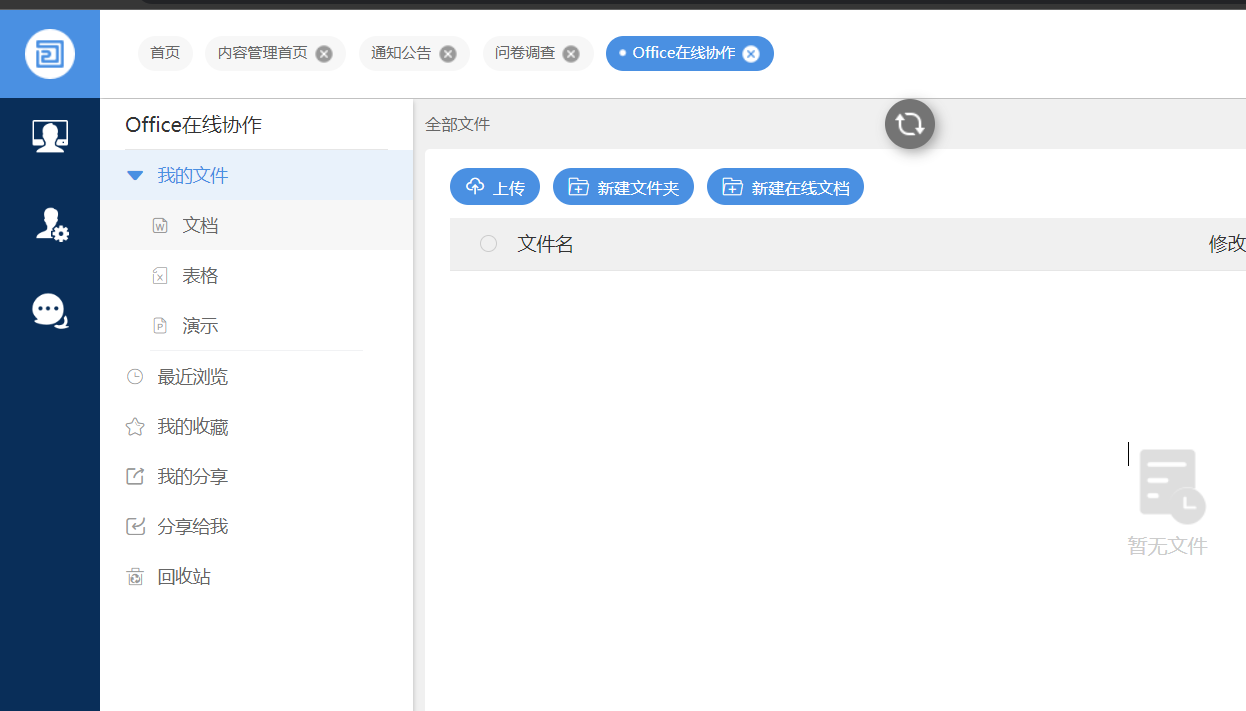The image size is (1246, 711).
Task: Switch to the 问卷调查 tab
Action: 537,53
